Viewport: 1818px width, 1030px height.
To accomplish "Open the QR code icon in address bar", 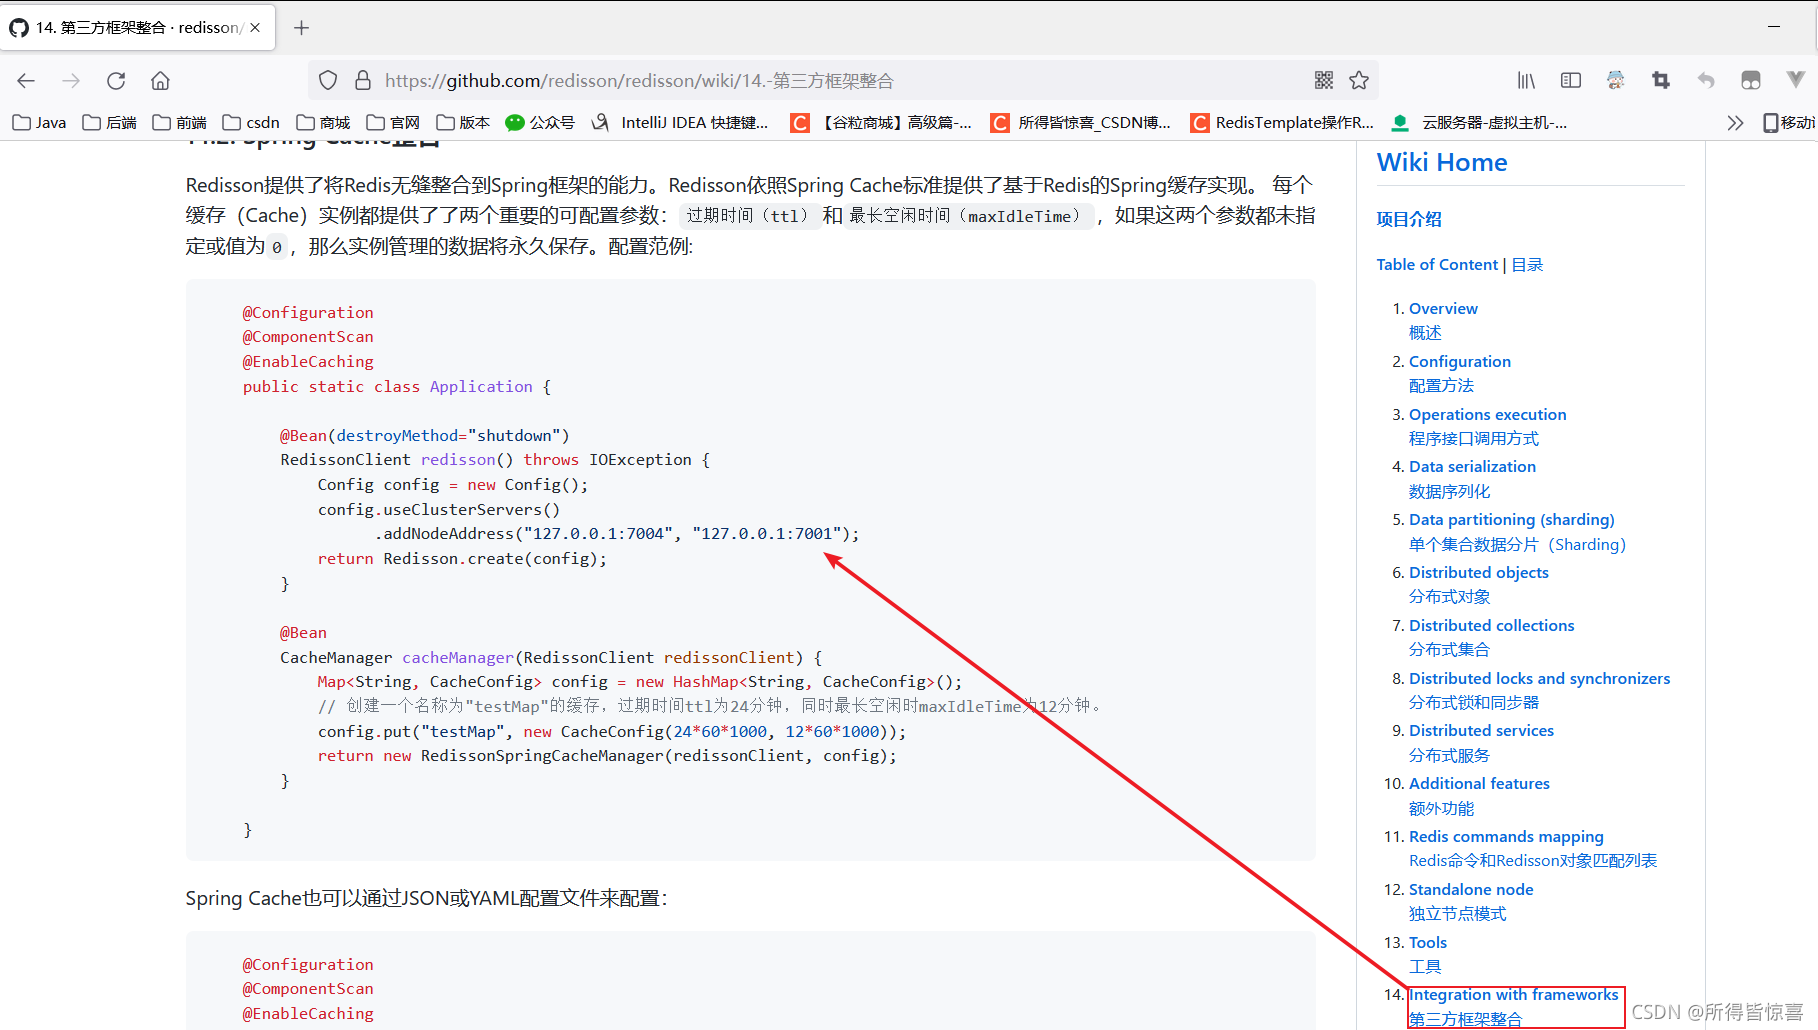I will (x=1324, y=80).
